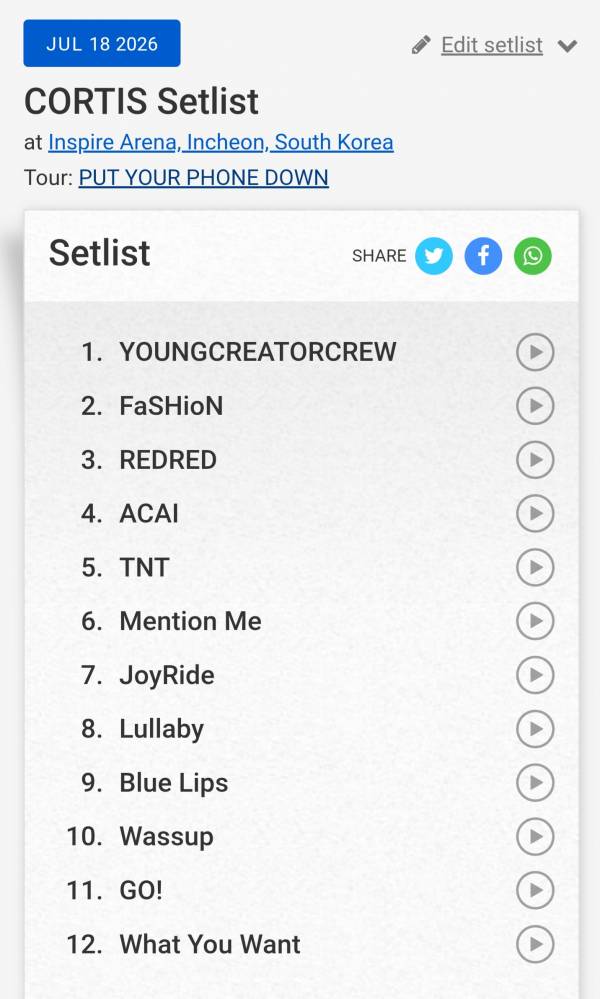This screenshot has height=999, width=600.
Task: Play the ACAI track
Action: [535, 514]
